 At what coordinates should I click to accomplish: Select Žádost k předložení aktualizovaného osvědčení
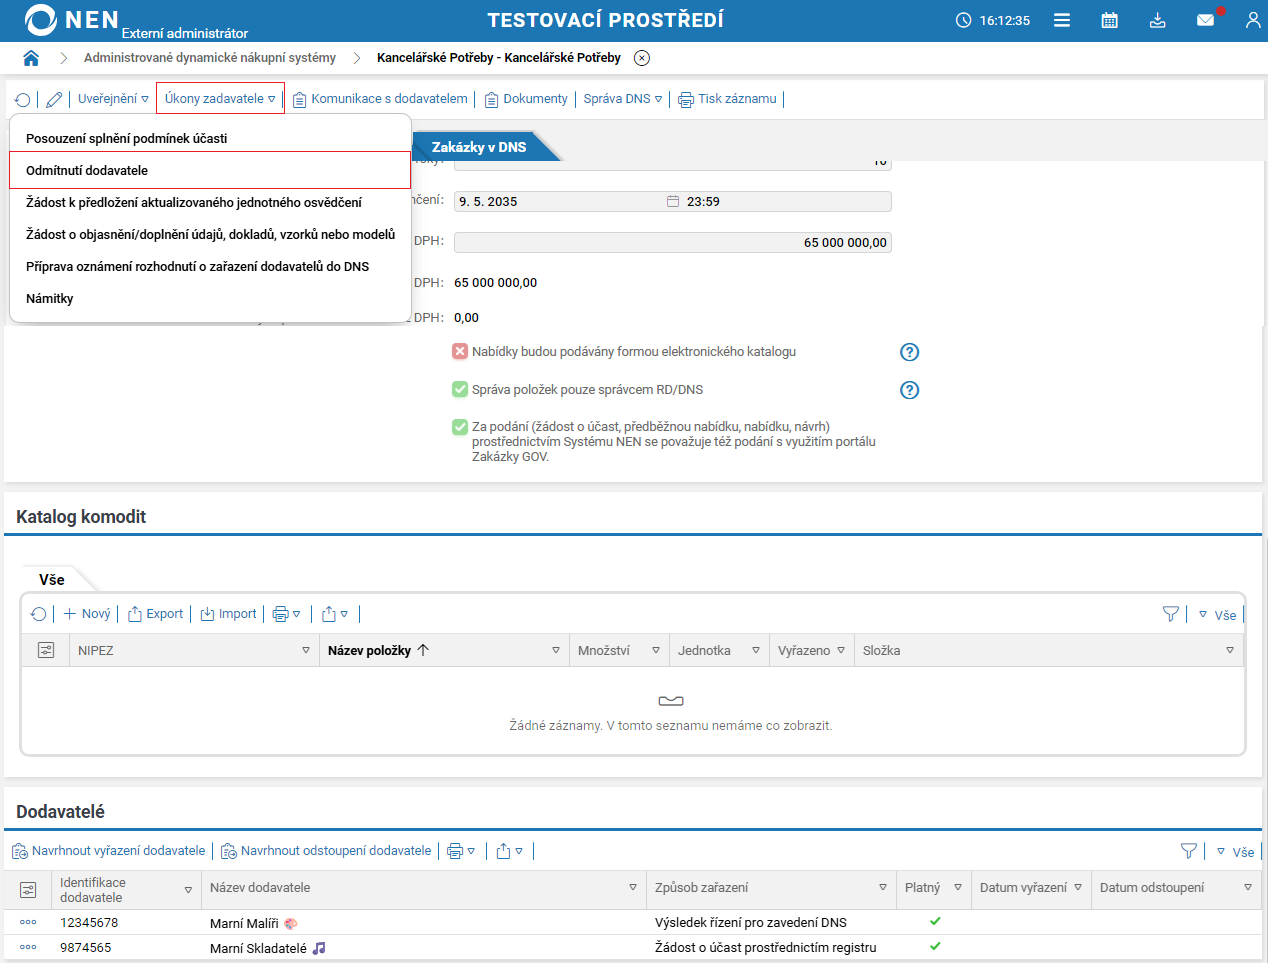click(210, 202)
